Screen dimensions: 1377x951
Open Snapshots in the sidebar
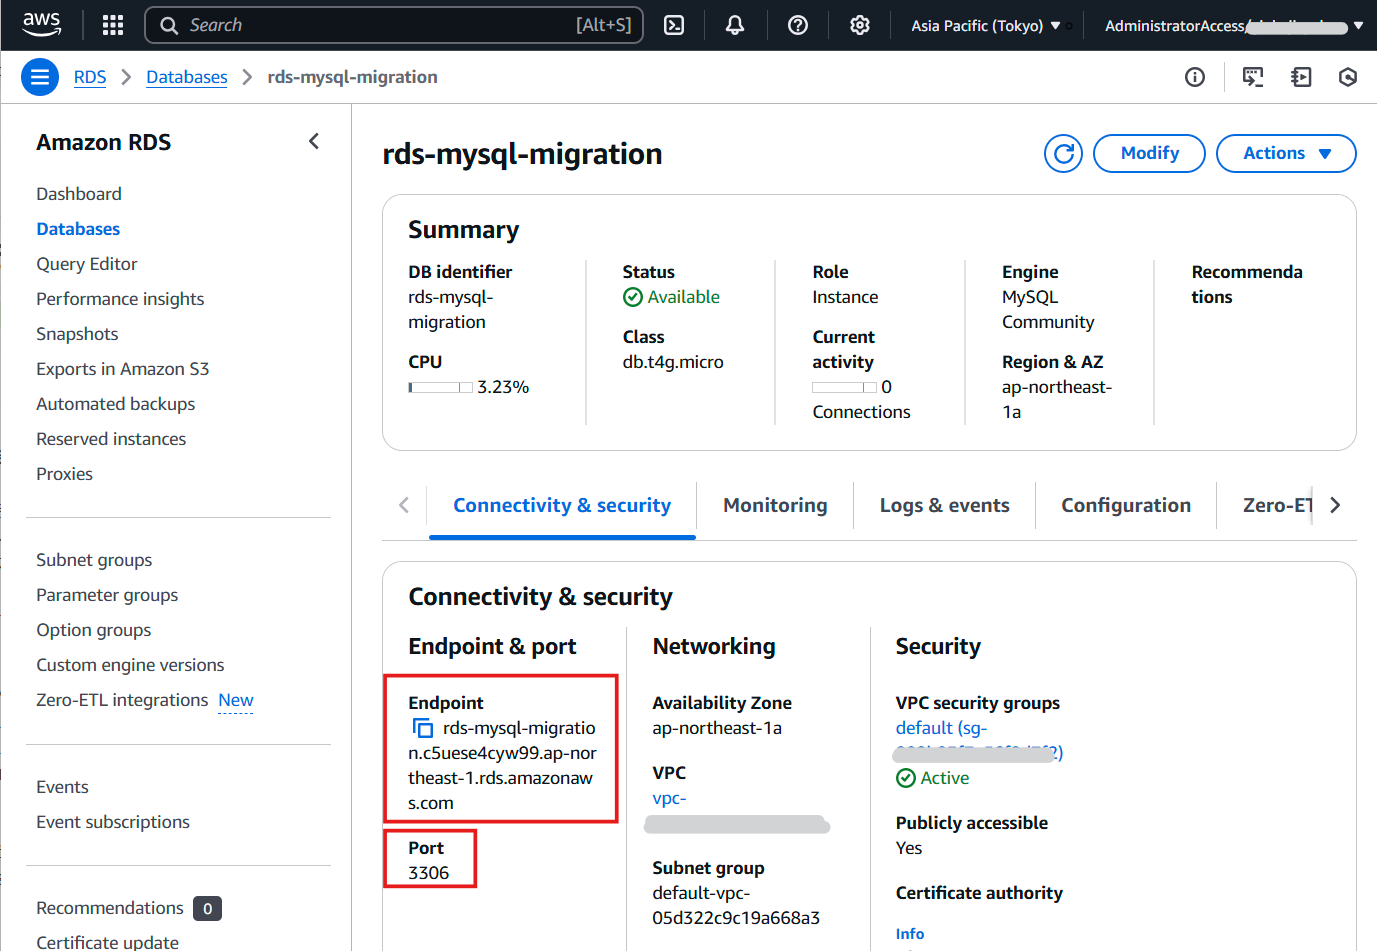tap(77, 334)
